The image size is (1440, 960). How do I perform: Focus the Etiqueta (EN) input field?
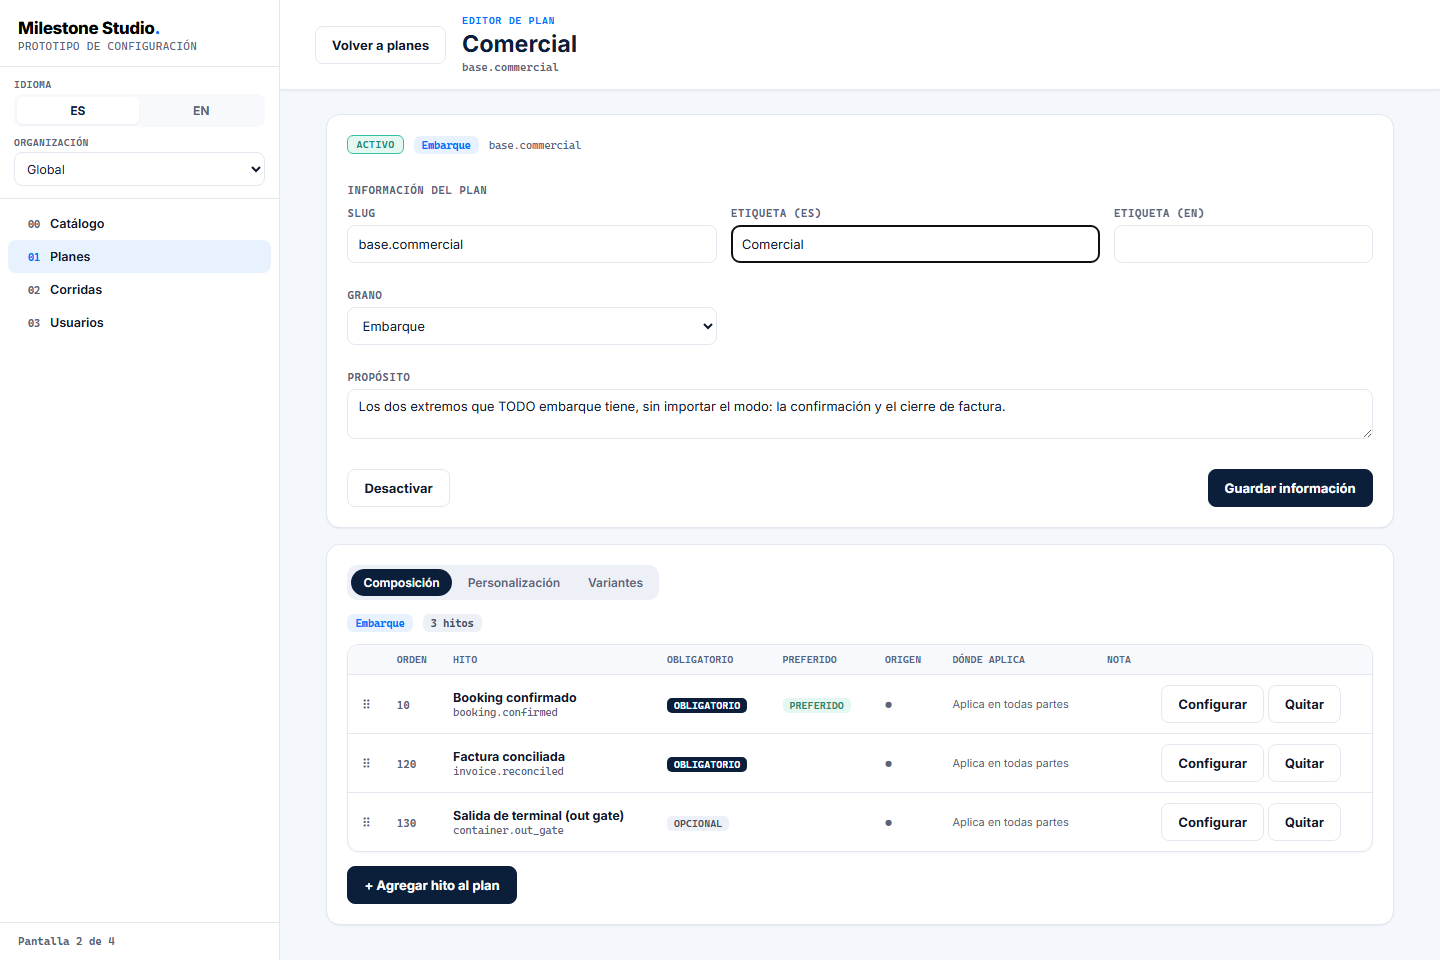(1243, 244)
